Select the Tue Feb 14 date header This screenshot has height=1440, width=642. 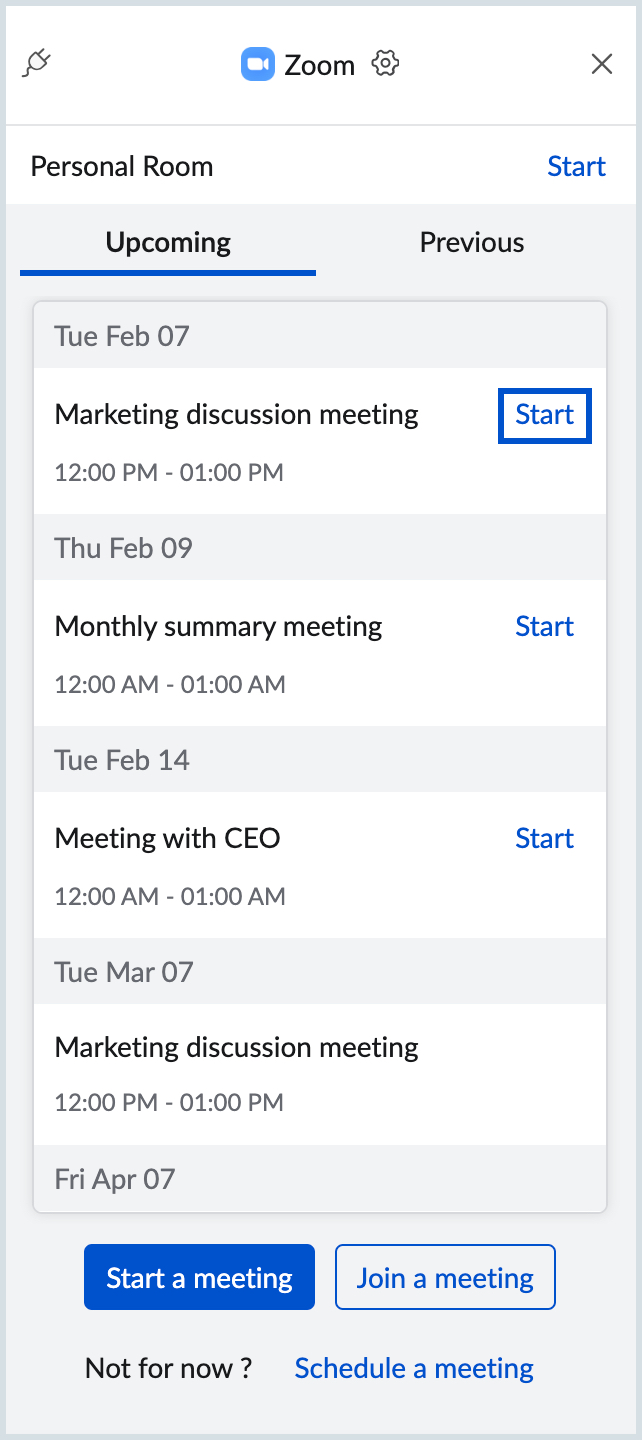(x=122, y=760)
